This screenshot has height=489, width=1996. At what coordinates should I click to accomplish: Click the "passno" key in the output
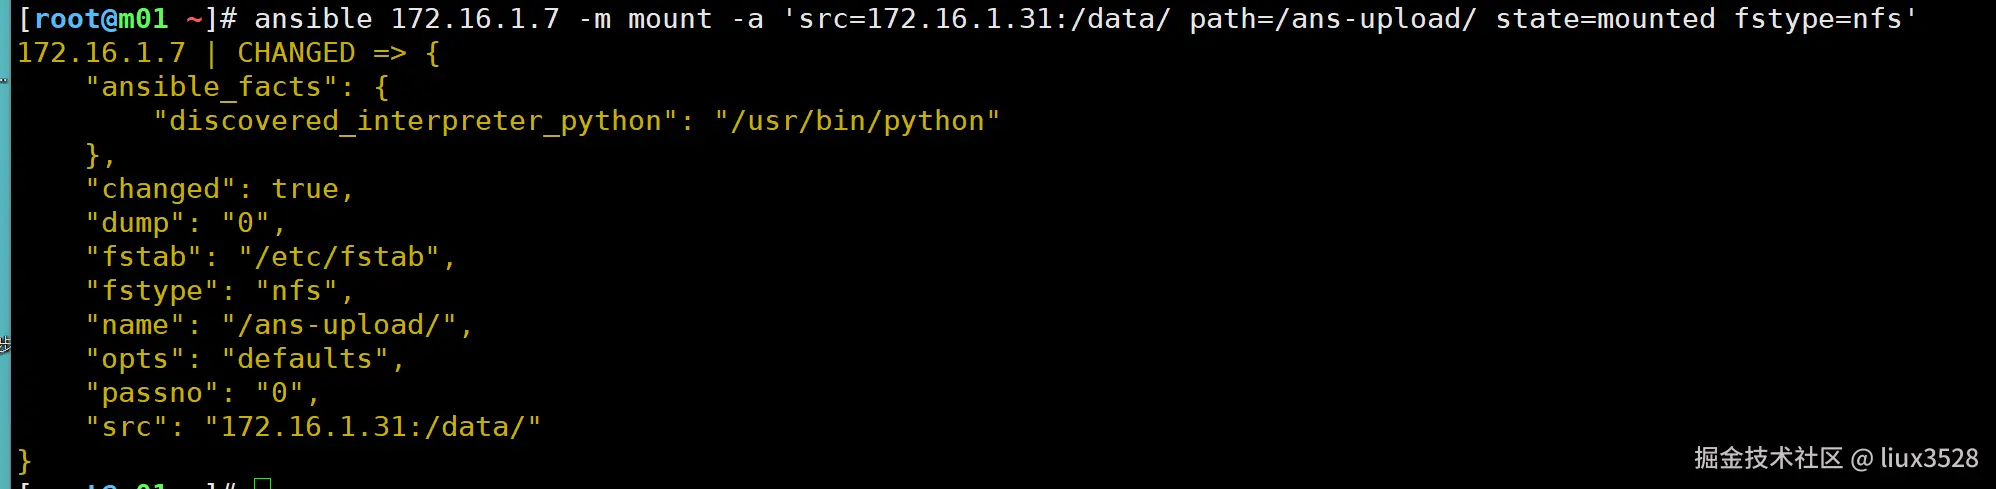152,393
